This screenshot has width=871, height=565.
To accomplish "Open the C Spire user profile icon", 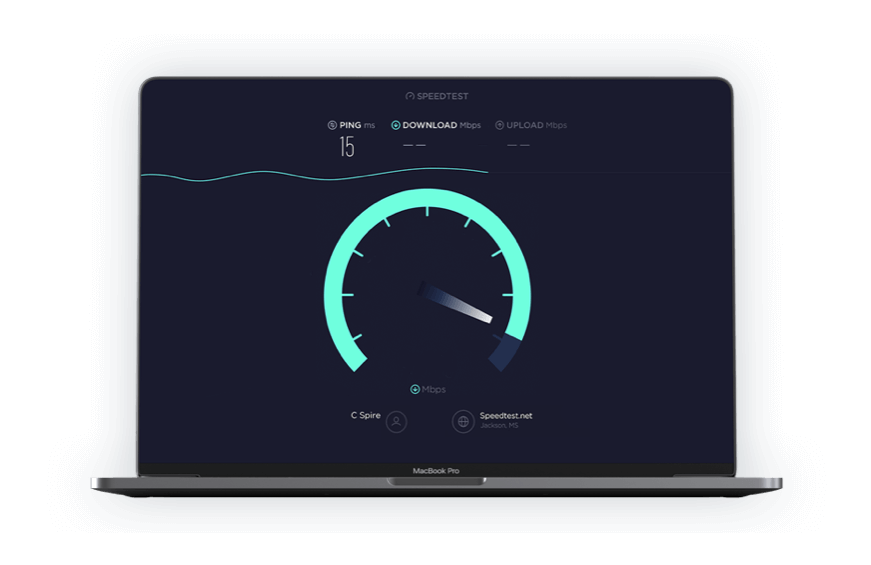I will click(x=396, y=422).
